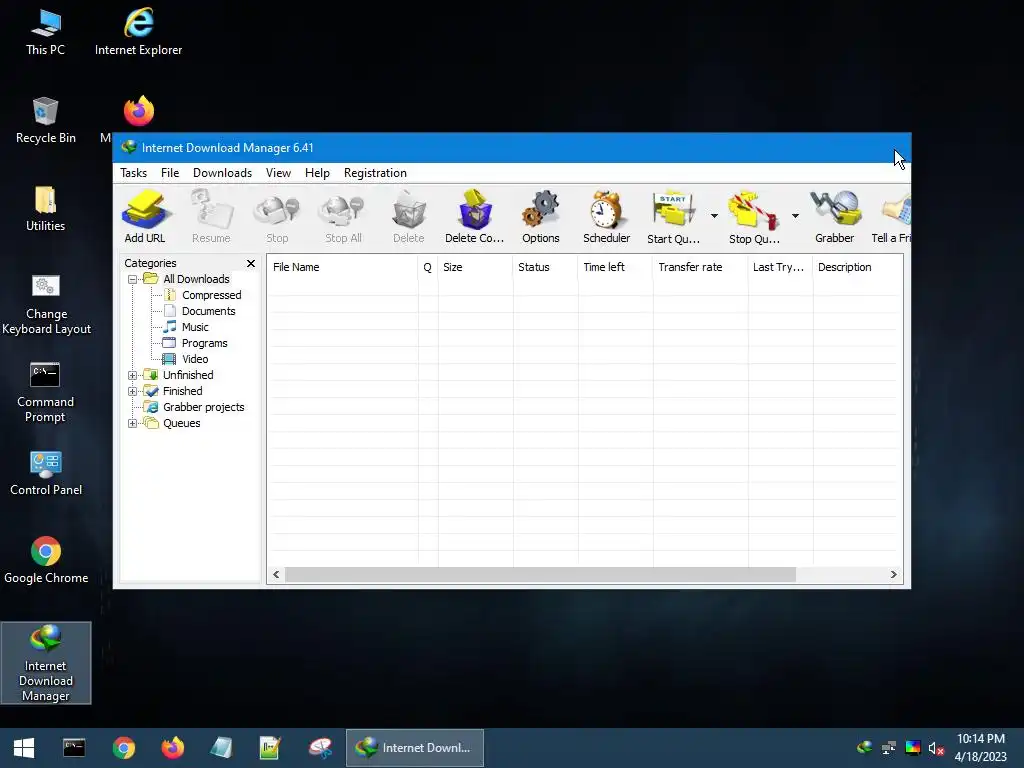Click the Stop Queue toolbar icon
This screenshot has height=768, width=1024.
(x=754, y=216)
